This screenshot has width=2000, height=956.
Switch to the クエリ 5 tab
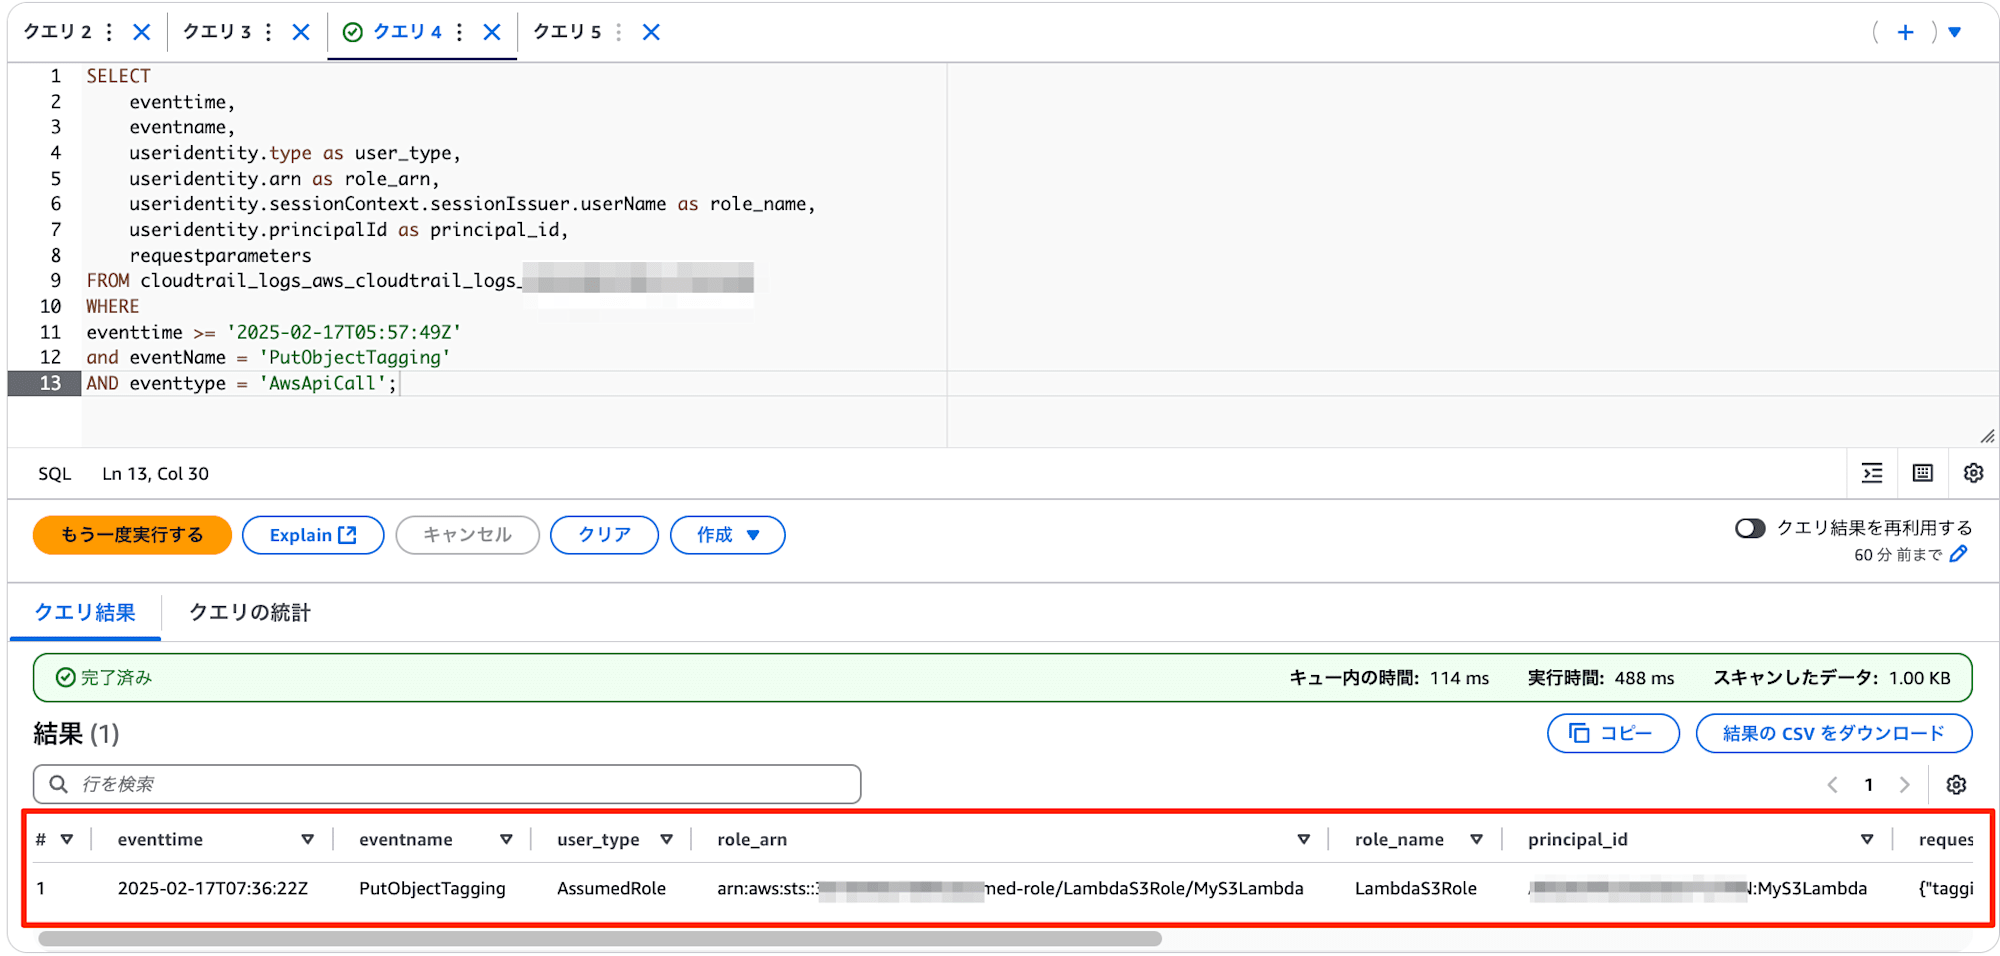pos(567,32)
